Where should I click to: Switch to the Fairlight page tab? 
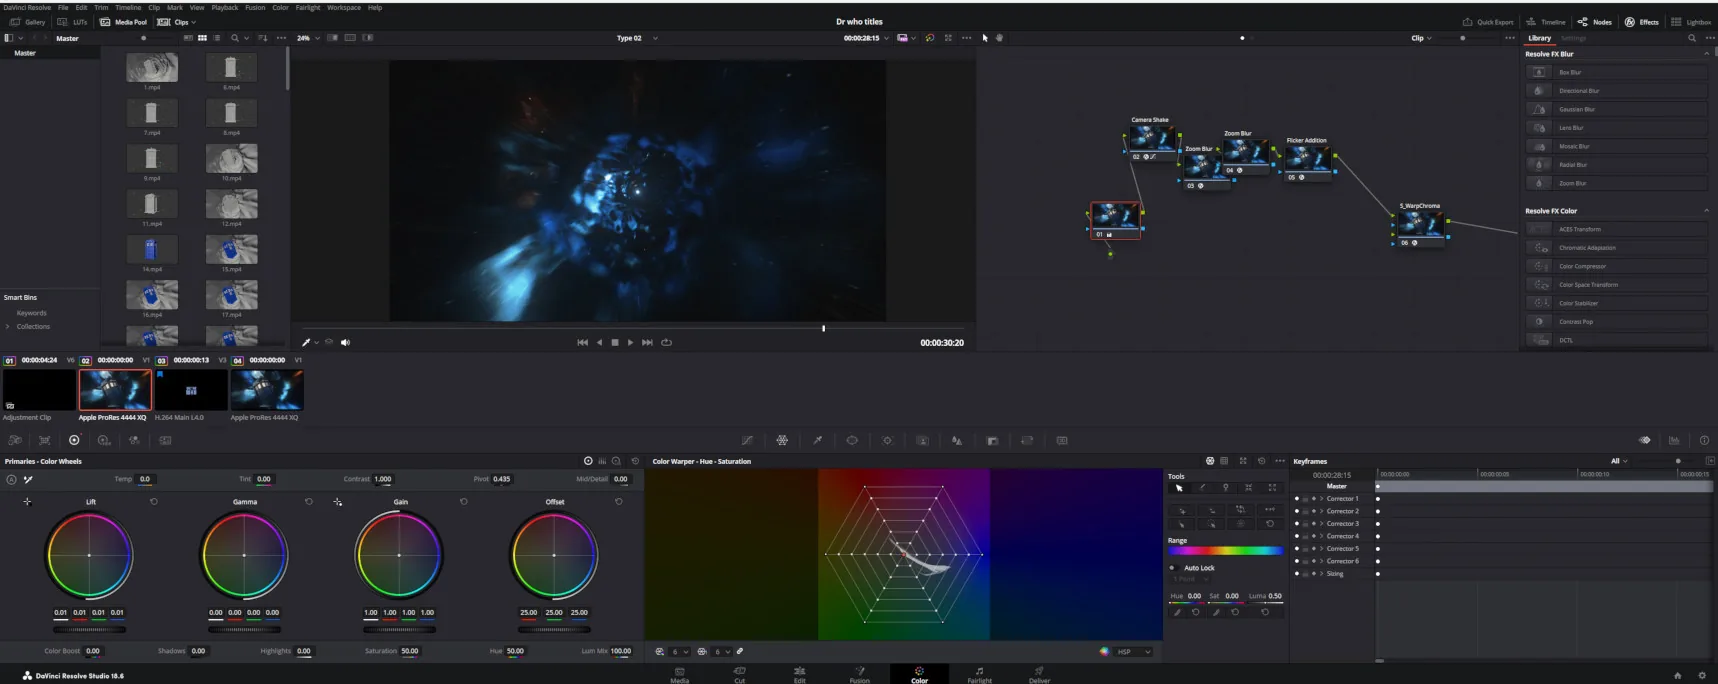pos(979,675)
